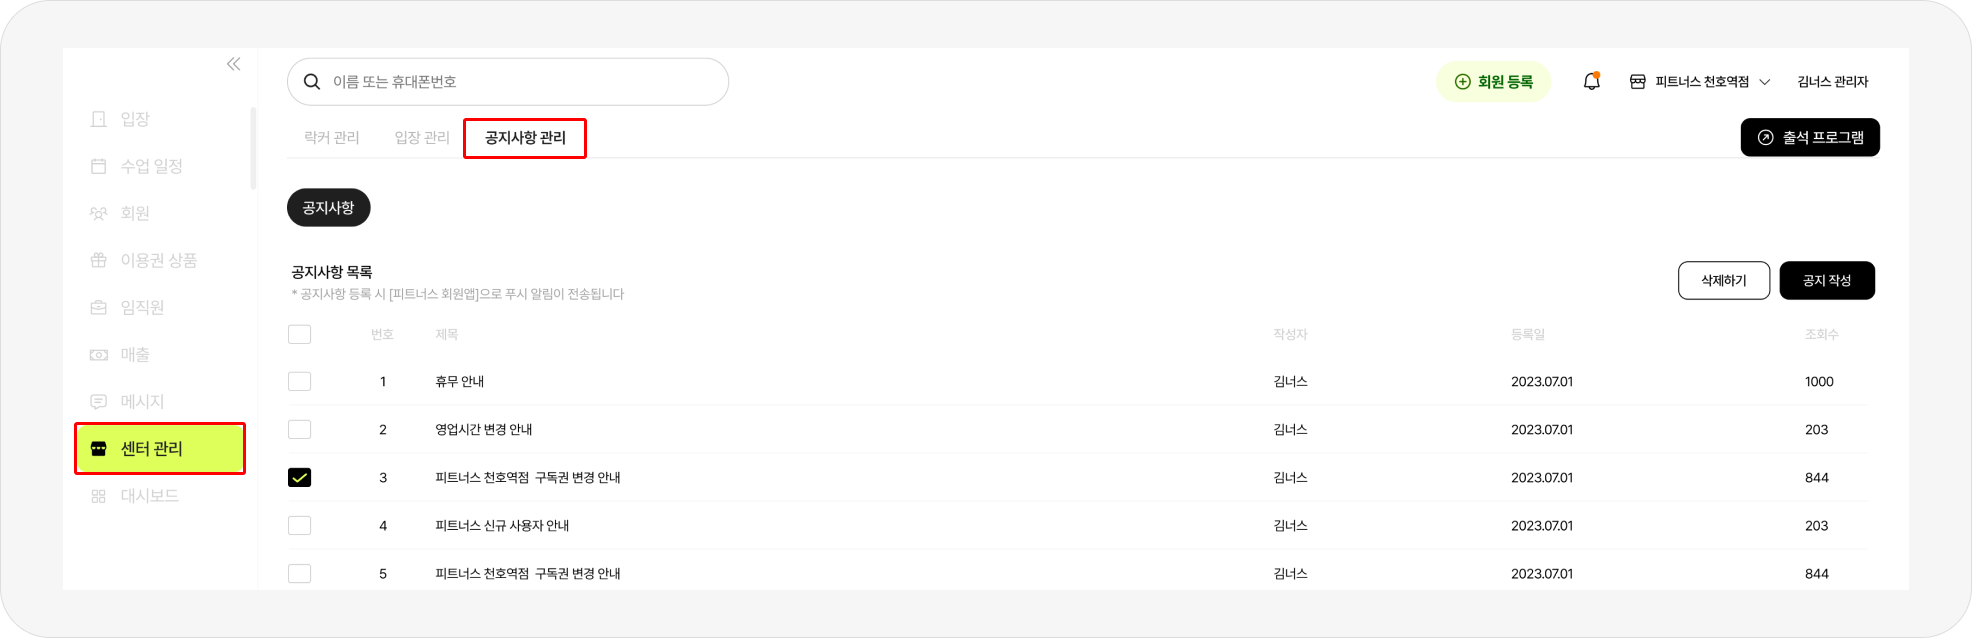This screenshot has width=1972, height=638.
Task: Open notifications bell icon
Action: click(1591, 81)
